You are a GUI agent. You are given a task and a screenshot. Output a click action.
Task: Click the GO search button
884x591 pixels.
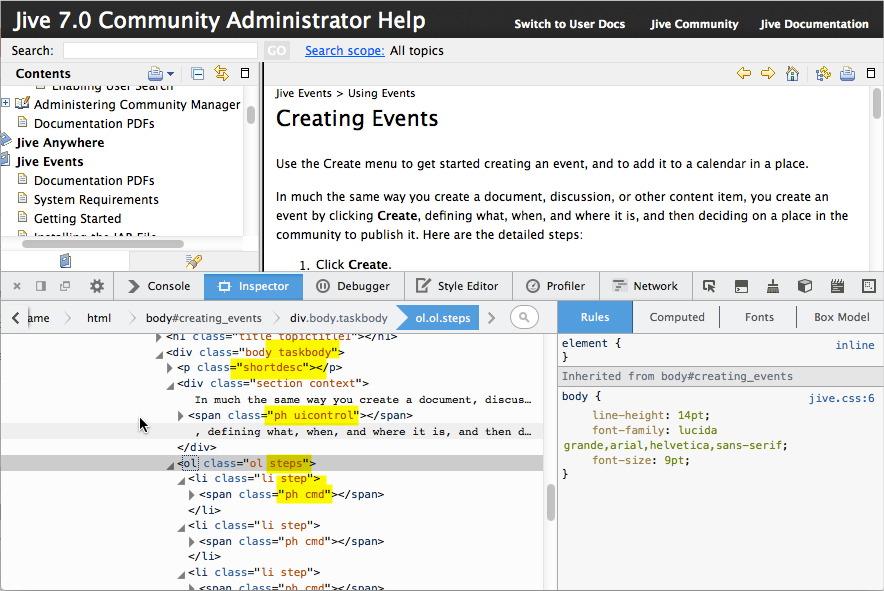tap(276, 51)
